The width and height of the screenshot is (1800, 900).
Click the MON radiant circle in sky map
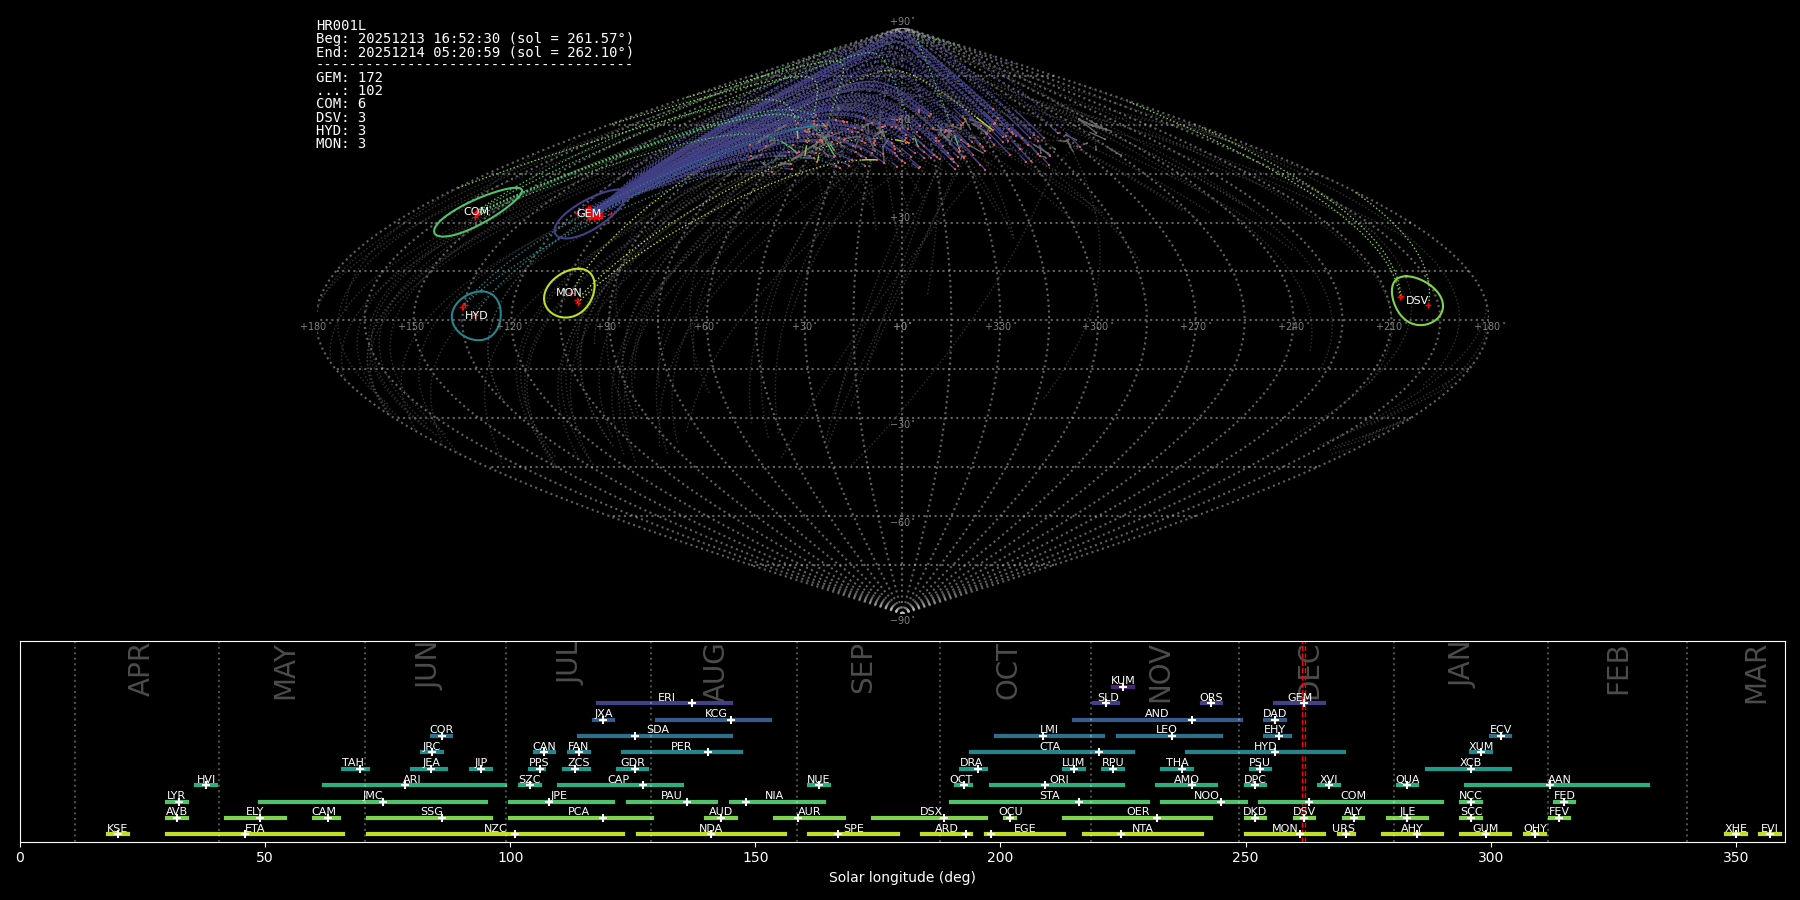[x=569, y=293]
